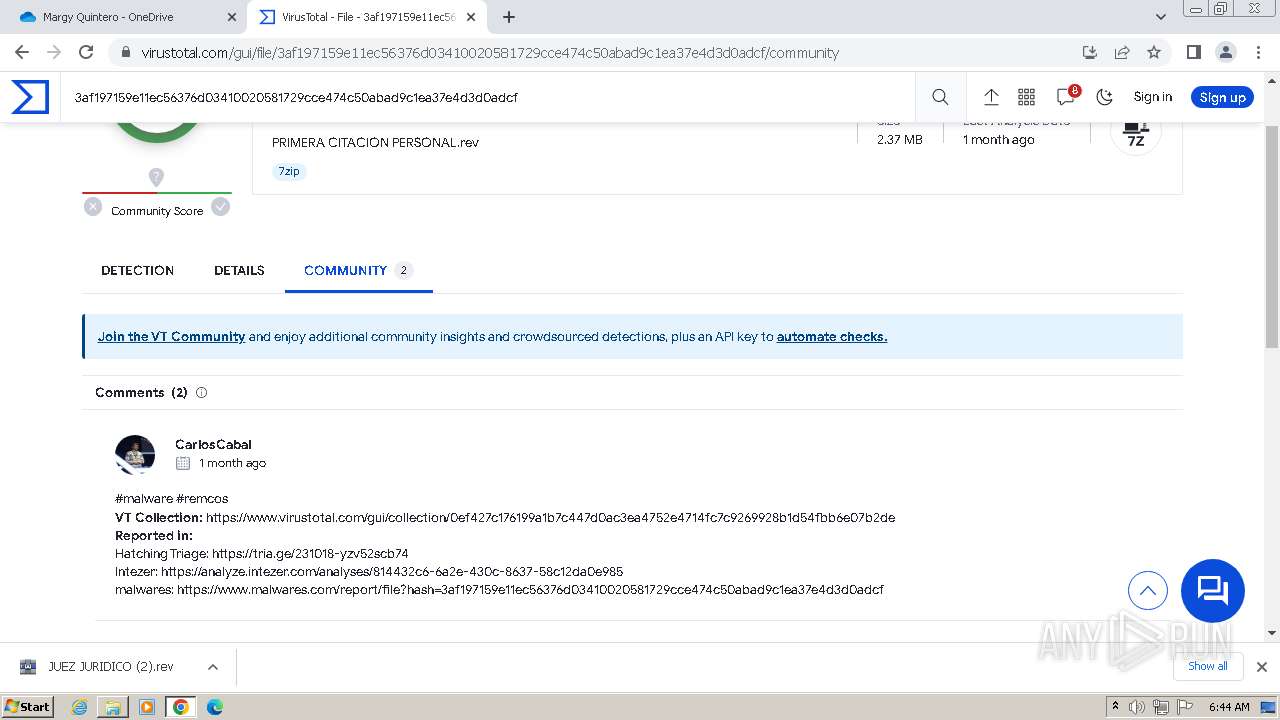Open CarlosCabal username link
The height and width of the screenshot is (720, 1280).
pyautogui.click(x=213, y=444)
